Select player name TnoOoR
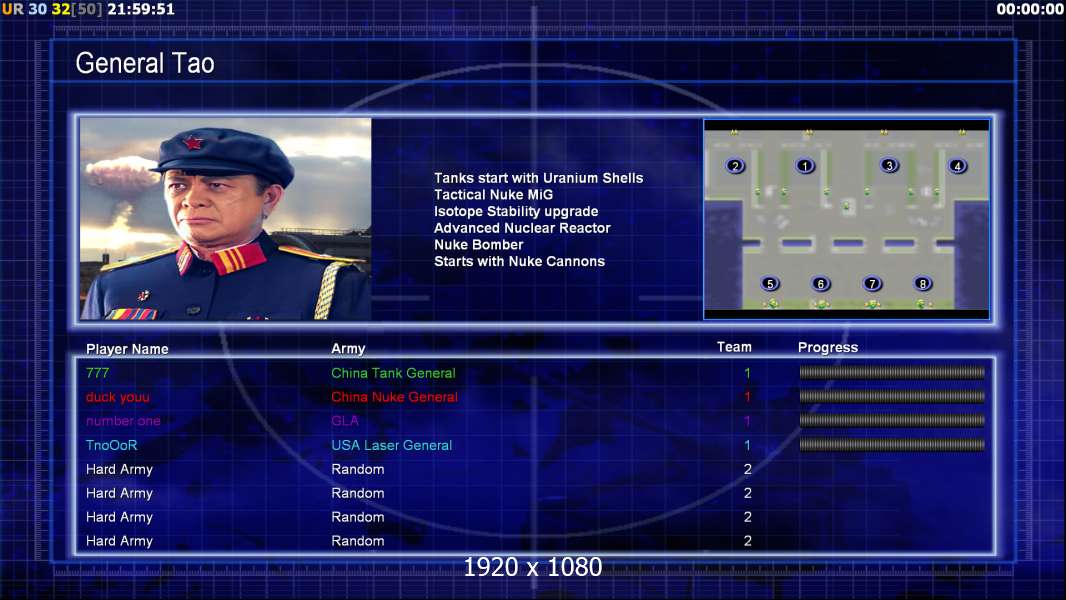Screen dimensions: 1066x600 point(111,446)
